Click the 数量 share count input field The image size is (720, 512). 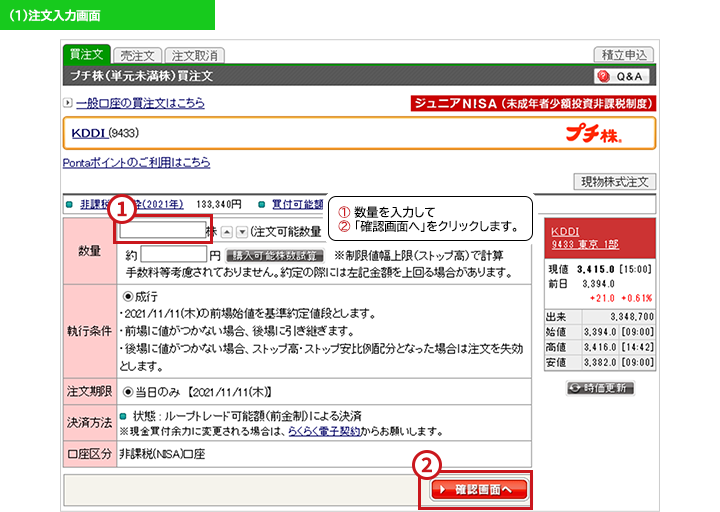coord(163,231)
